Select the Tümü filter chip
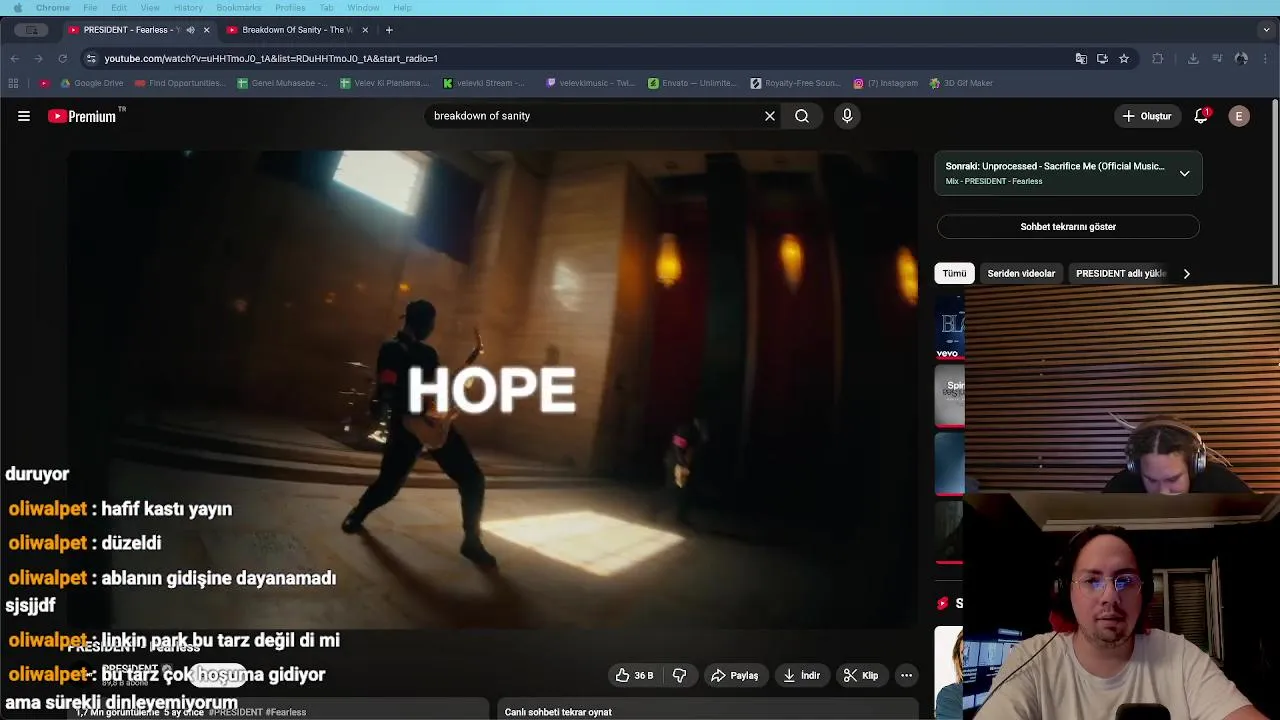 [x=954, y=273]
